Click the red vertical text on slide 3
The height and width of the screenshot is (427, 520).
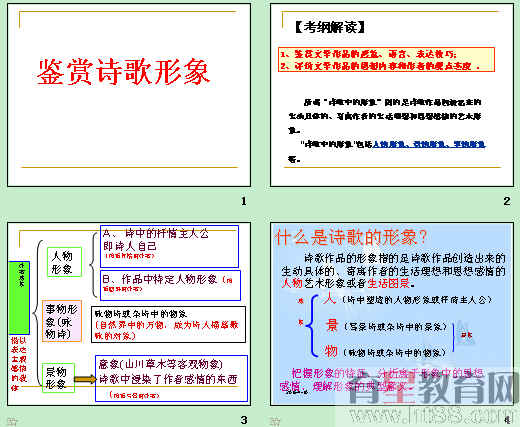pyautogui.click(x=19, y=364)
